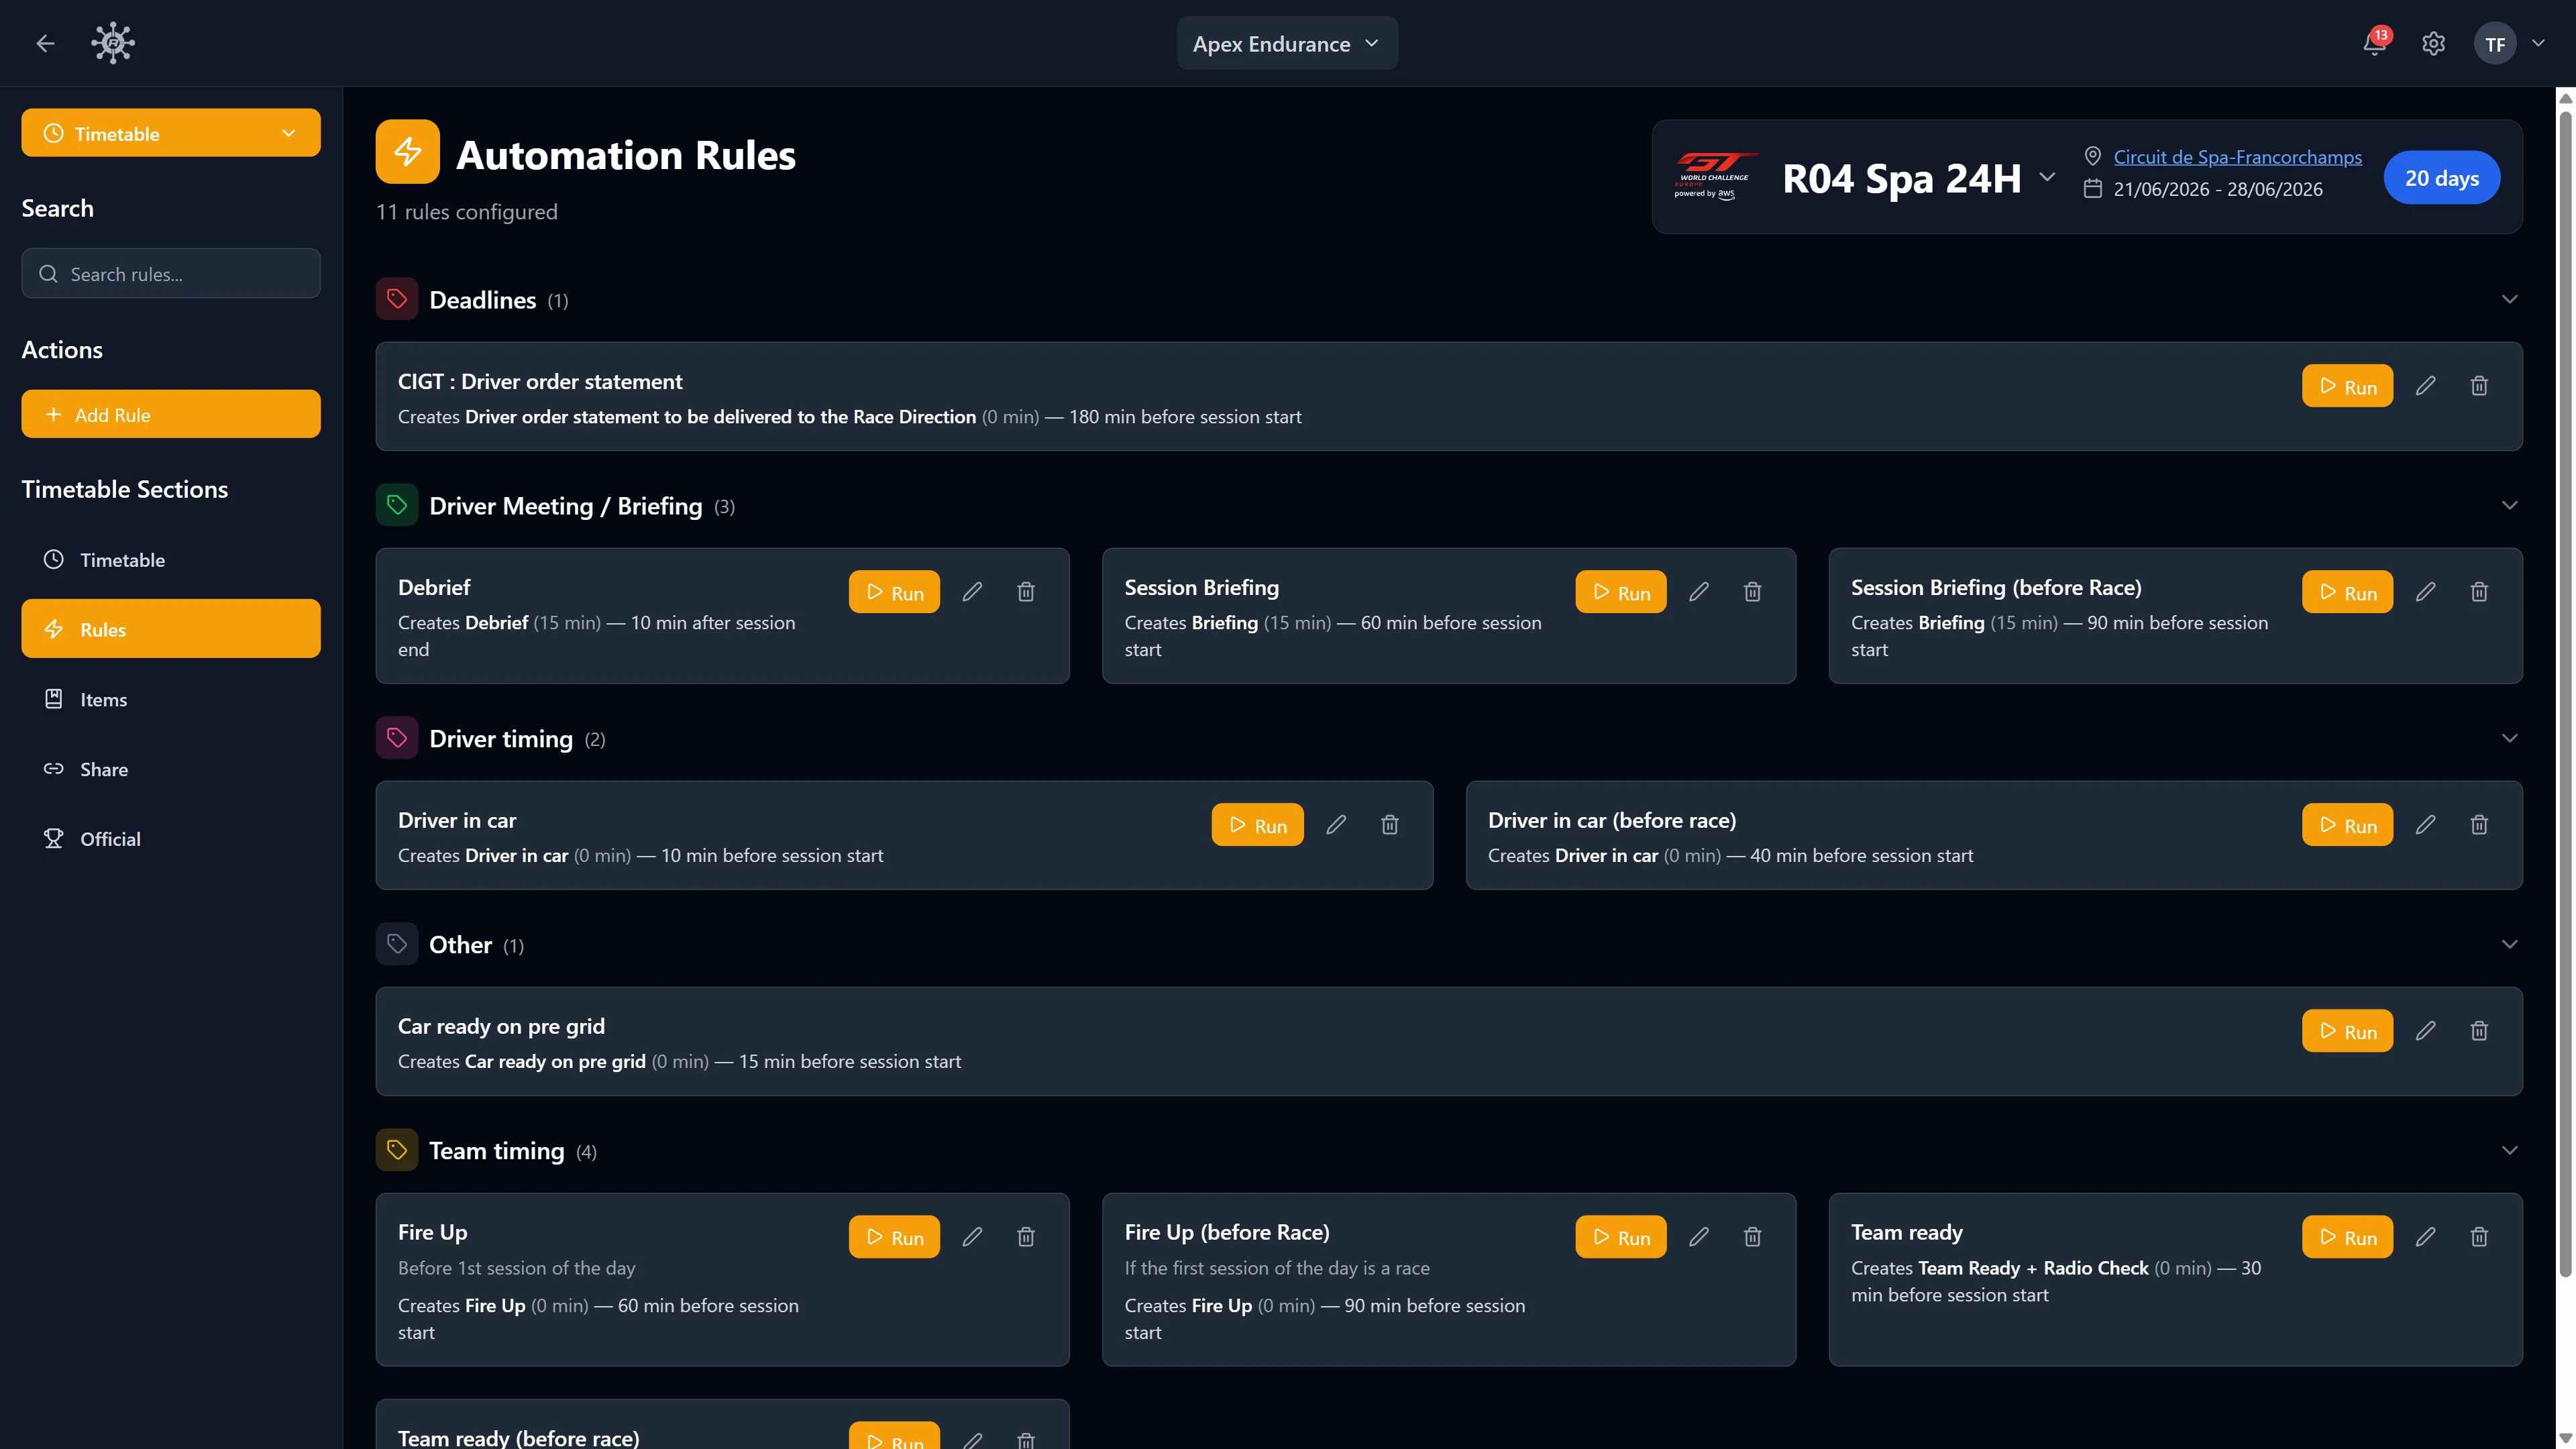Run the Fire Up rule
The width and height of the screenshot is (2576, 1449).
(x=894, y=1237)
